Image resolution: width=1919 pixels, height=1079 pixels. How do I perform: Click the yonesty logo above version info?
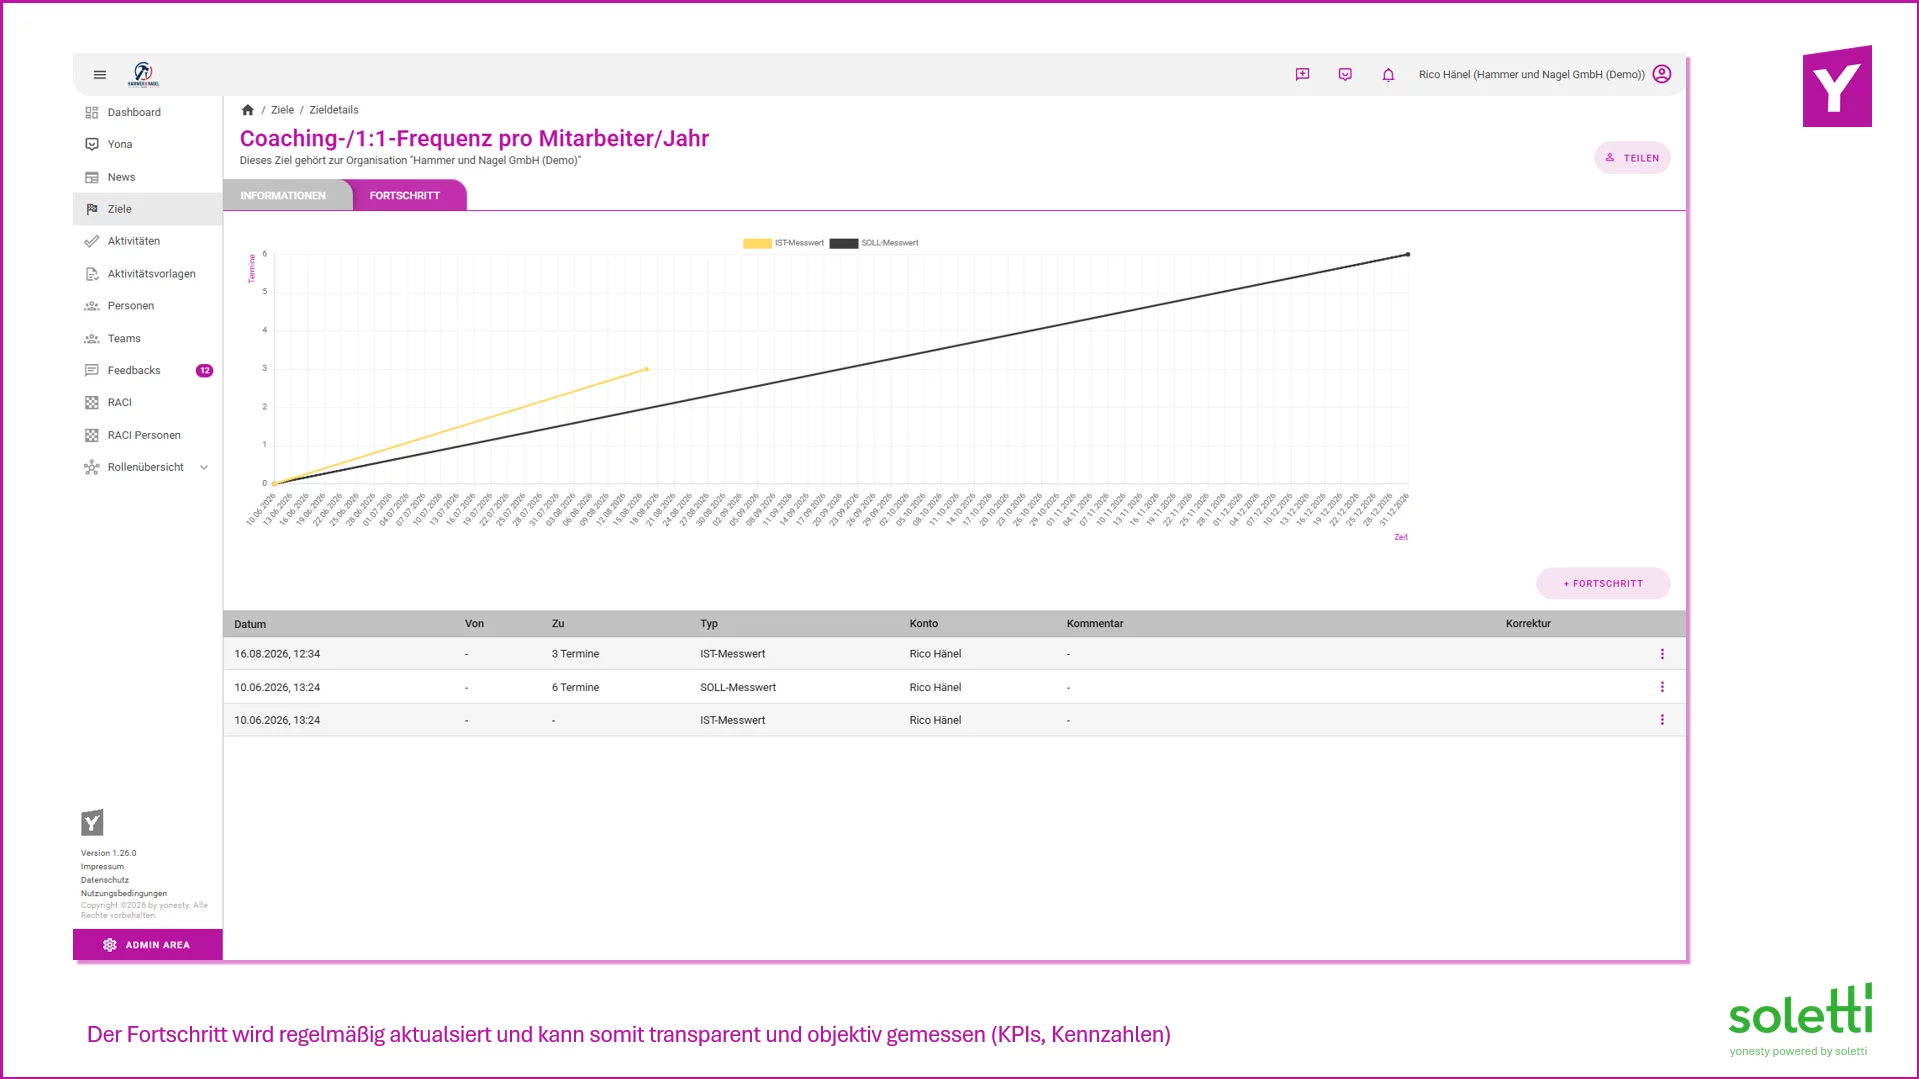tap(92, 823)
